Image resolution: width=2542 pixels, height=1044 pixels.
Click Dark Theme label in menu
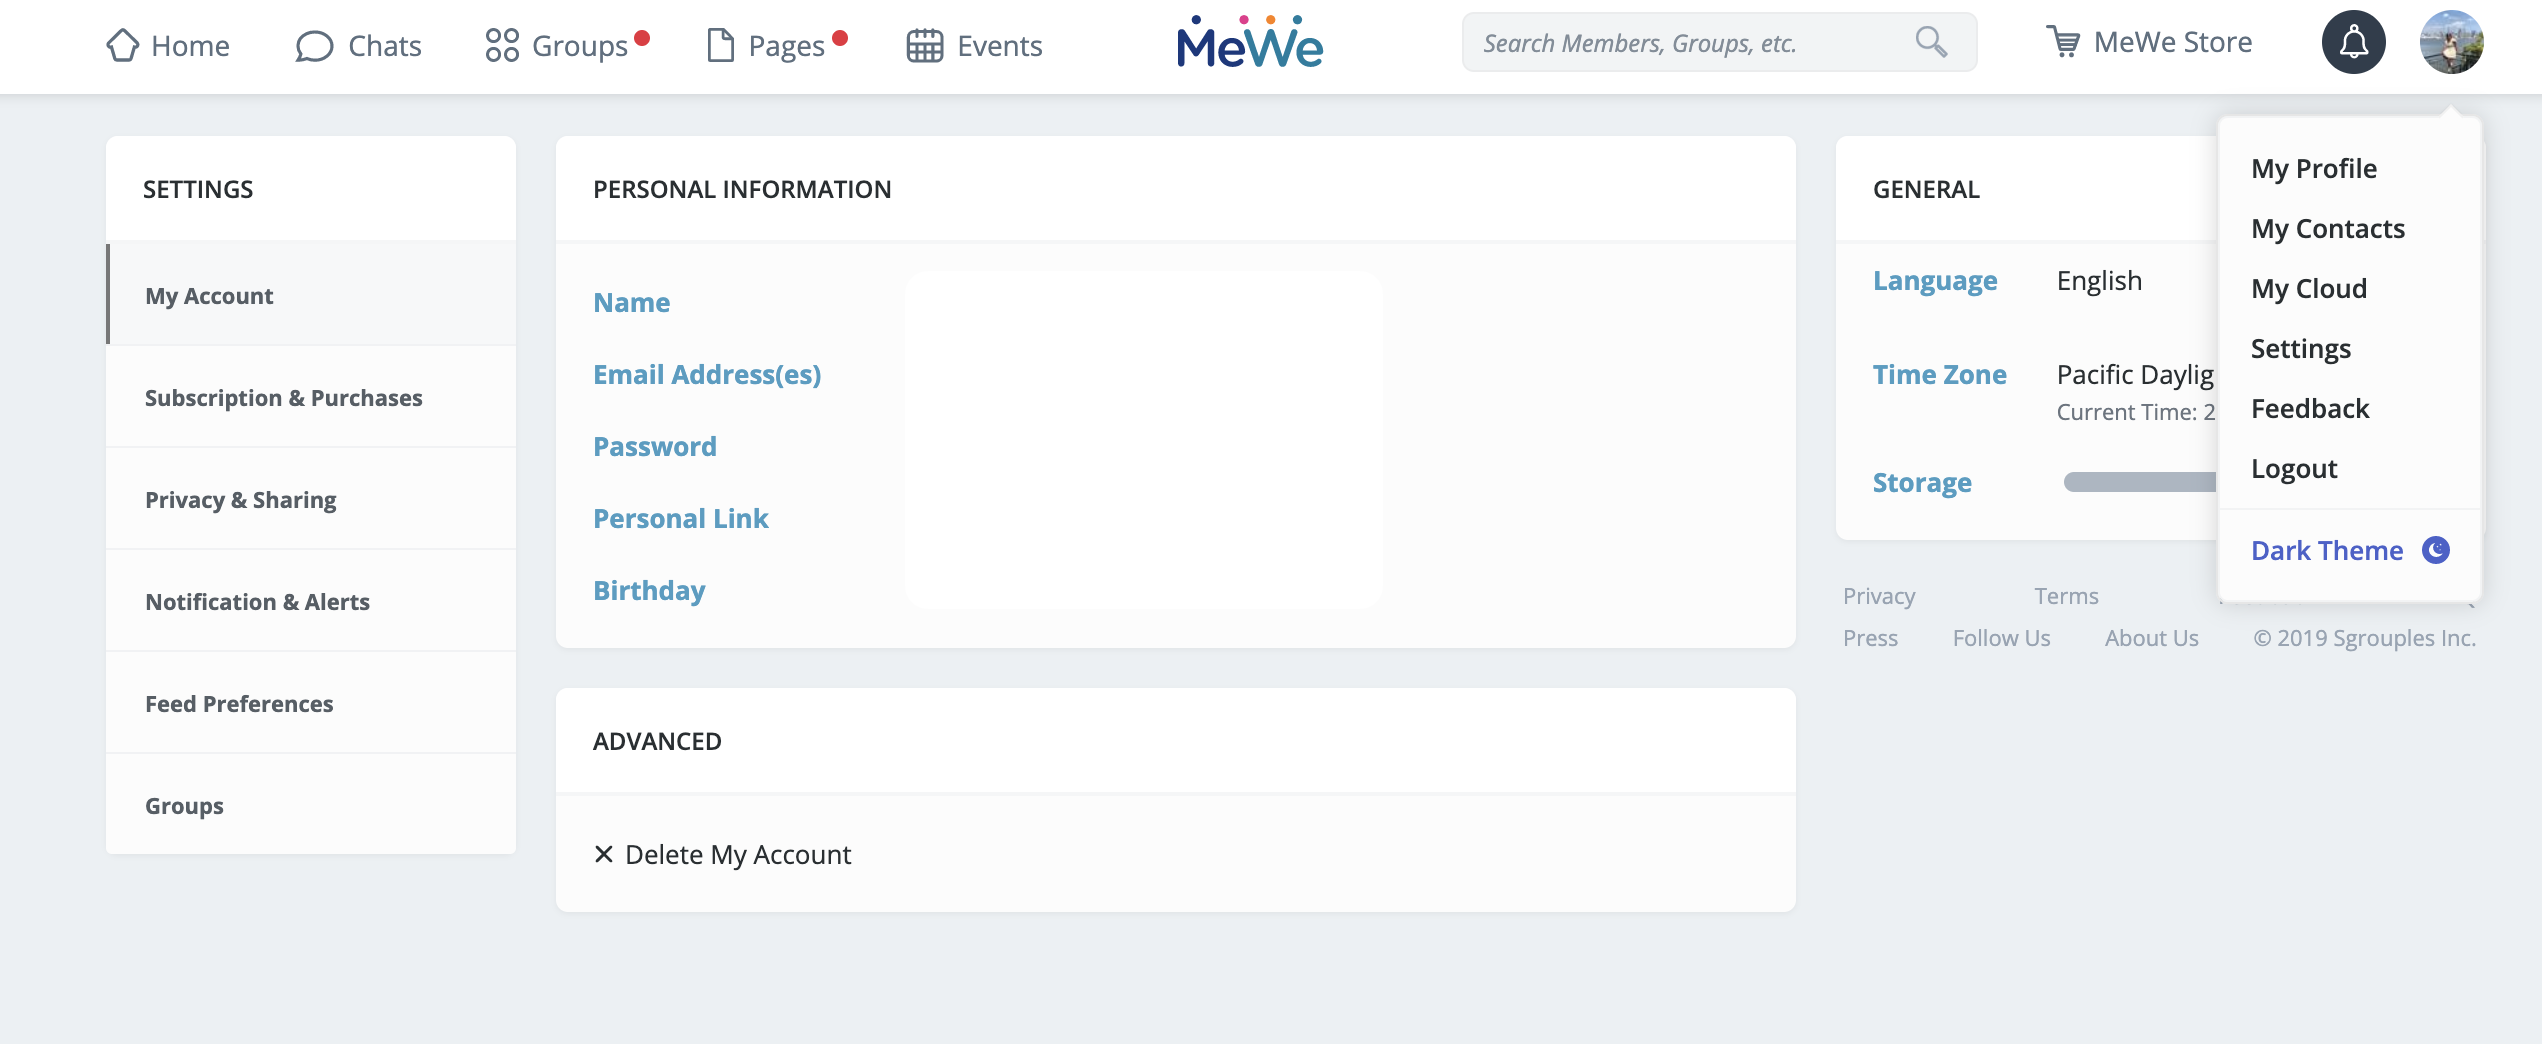click(2327, 550)
